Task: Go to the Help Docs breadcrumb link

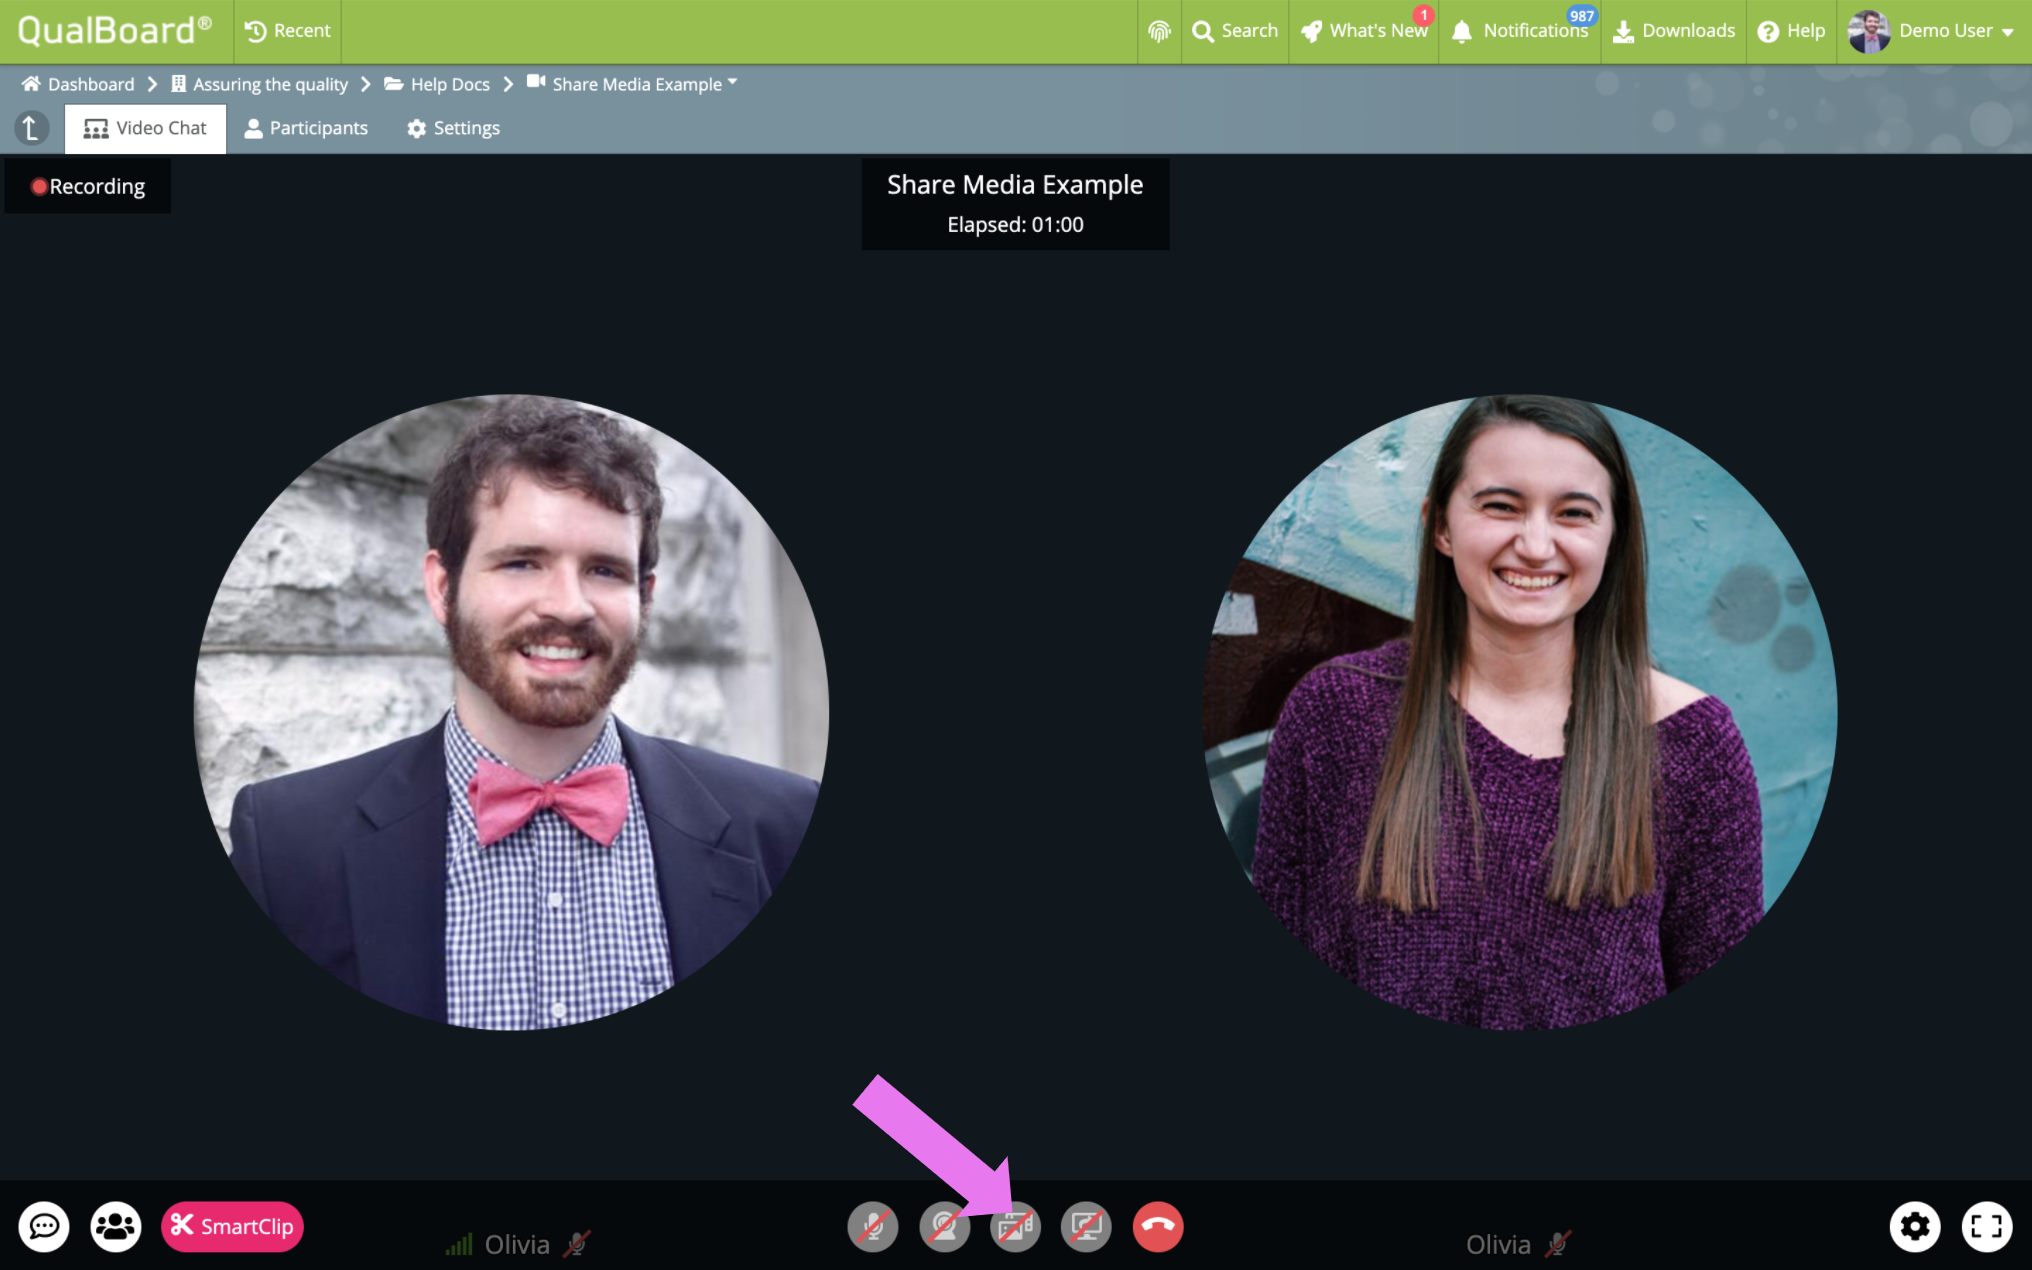Action: pos(449,84)
